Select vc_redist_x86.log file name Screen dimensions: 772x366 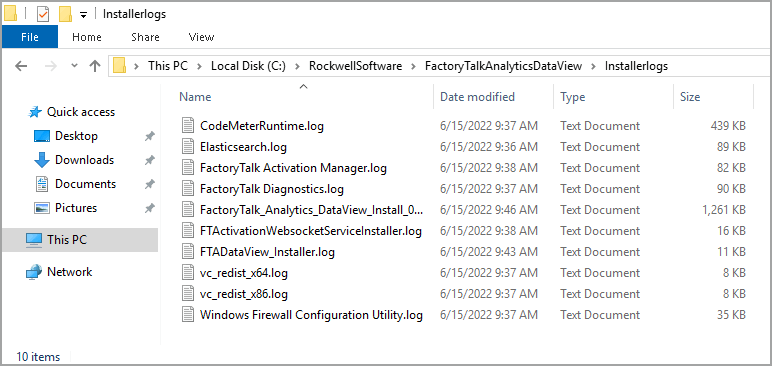pos(244,295)
